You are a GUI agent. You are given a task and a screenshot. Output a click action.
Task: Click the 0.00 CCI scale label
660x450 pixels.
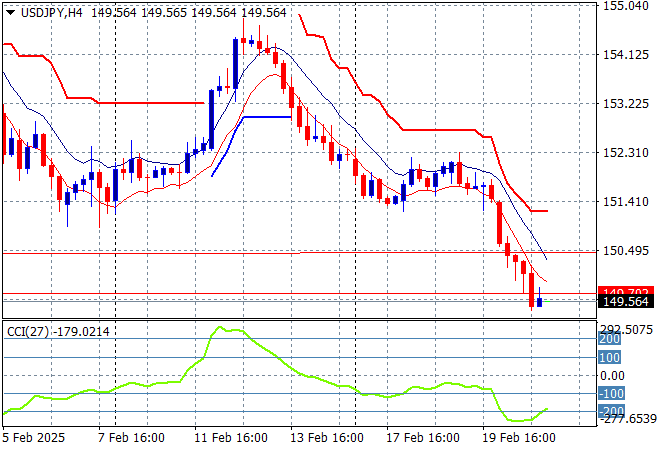coord(613,375)
